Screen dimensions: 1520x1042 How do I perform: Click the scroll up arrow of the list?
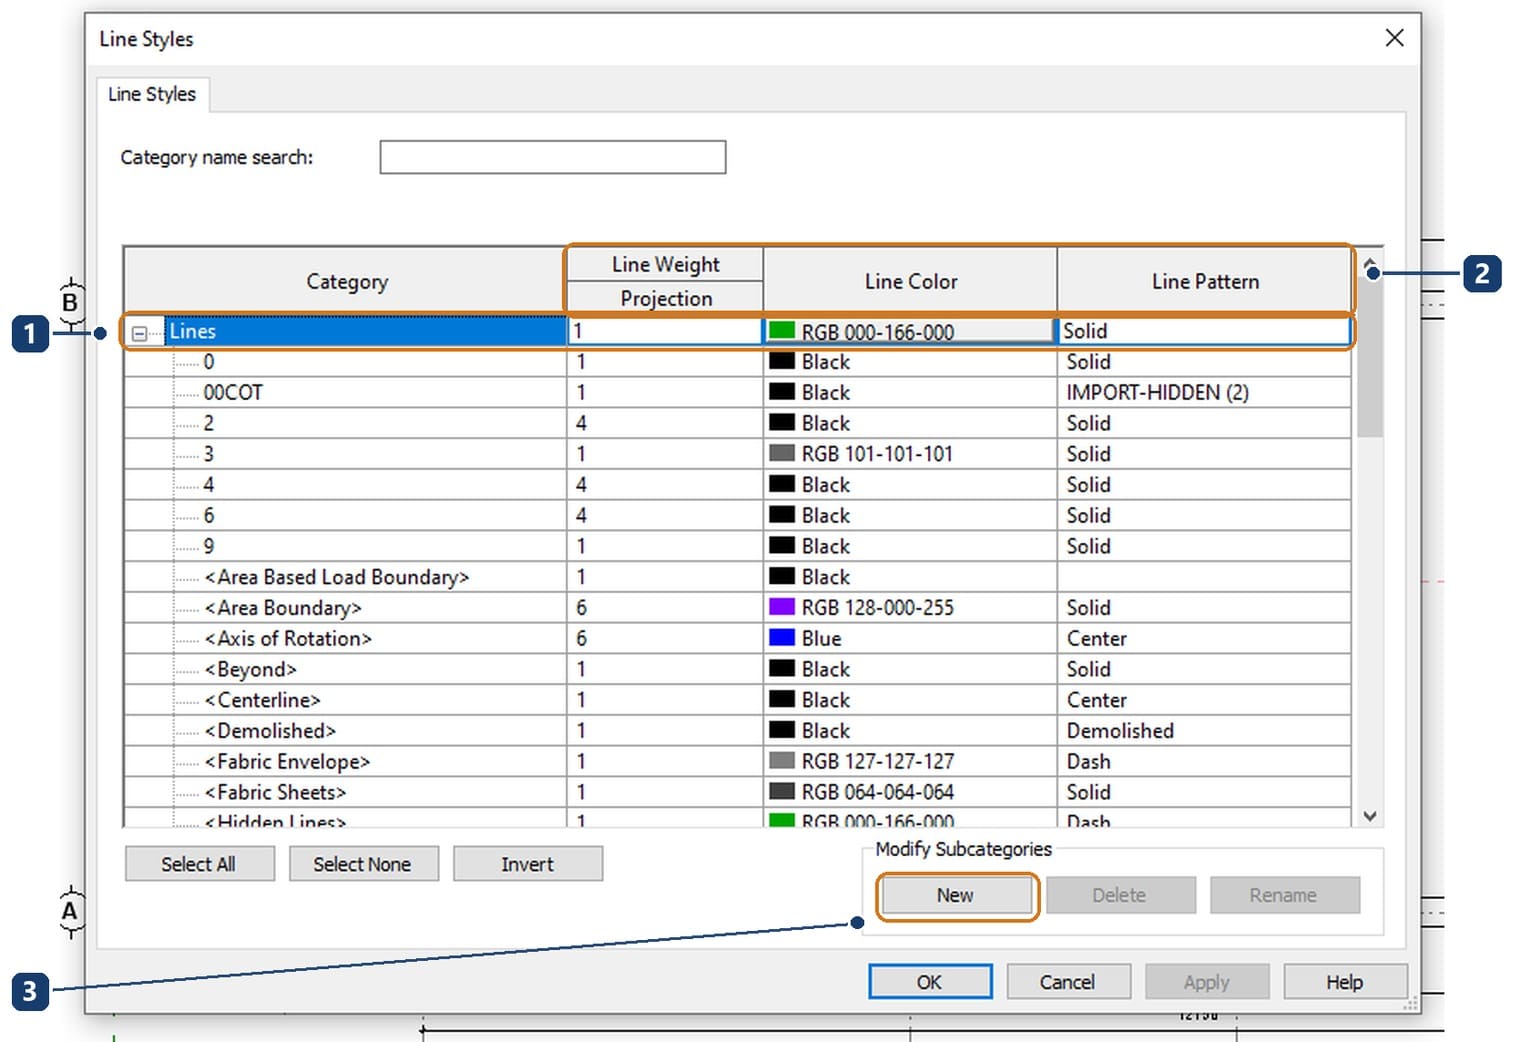[1370, 264]
